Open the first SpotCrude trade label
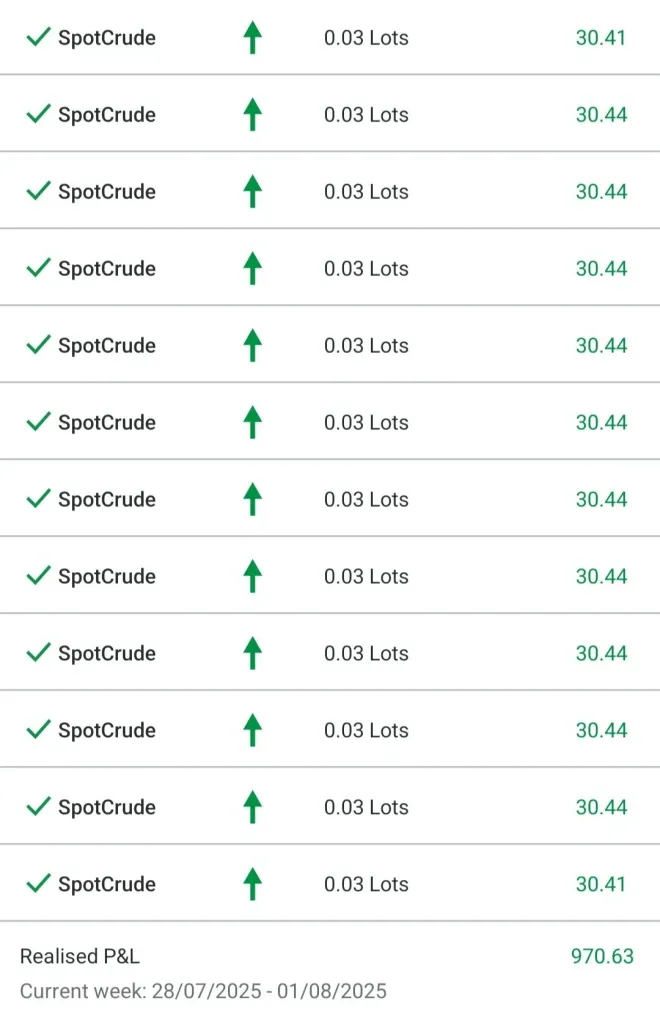 point(107,38)
